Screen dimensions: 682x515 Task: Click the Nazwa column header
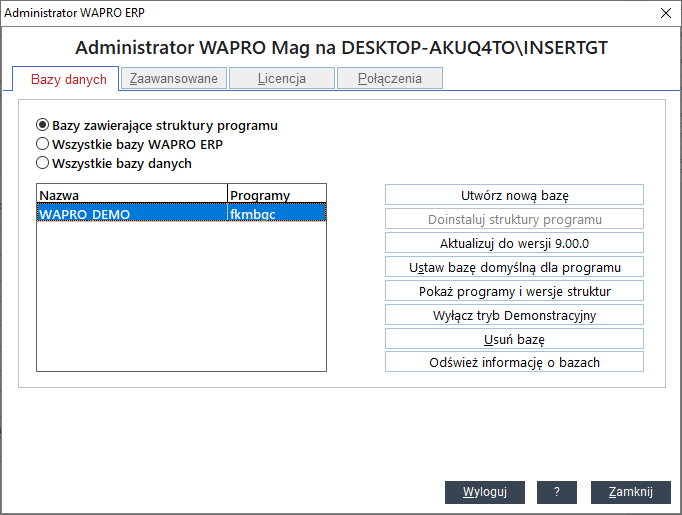coord(132,194)
